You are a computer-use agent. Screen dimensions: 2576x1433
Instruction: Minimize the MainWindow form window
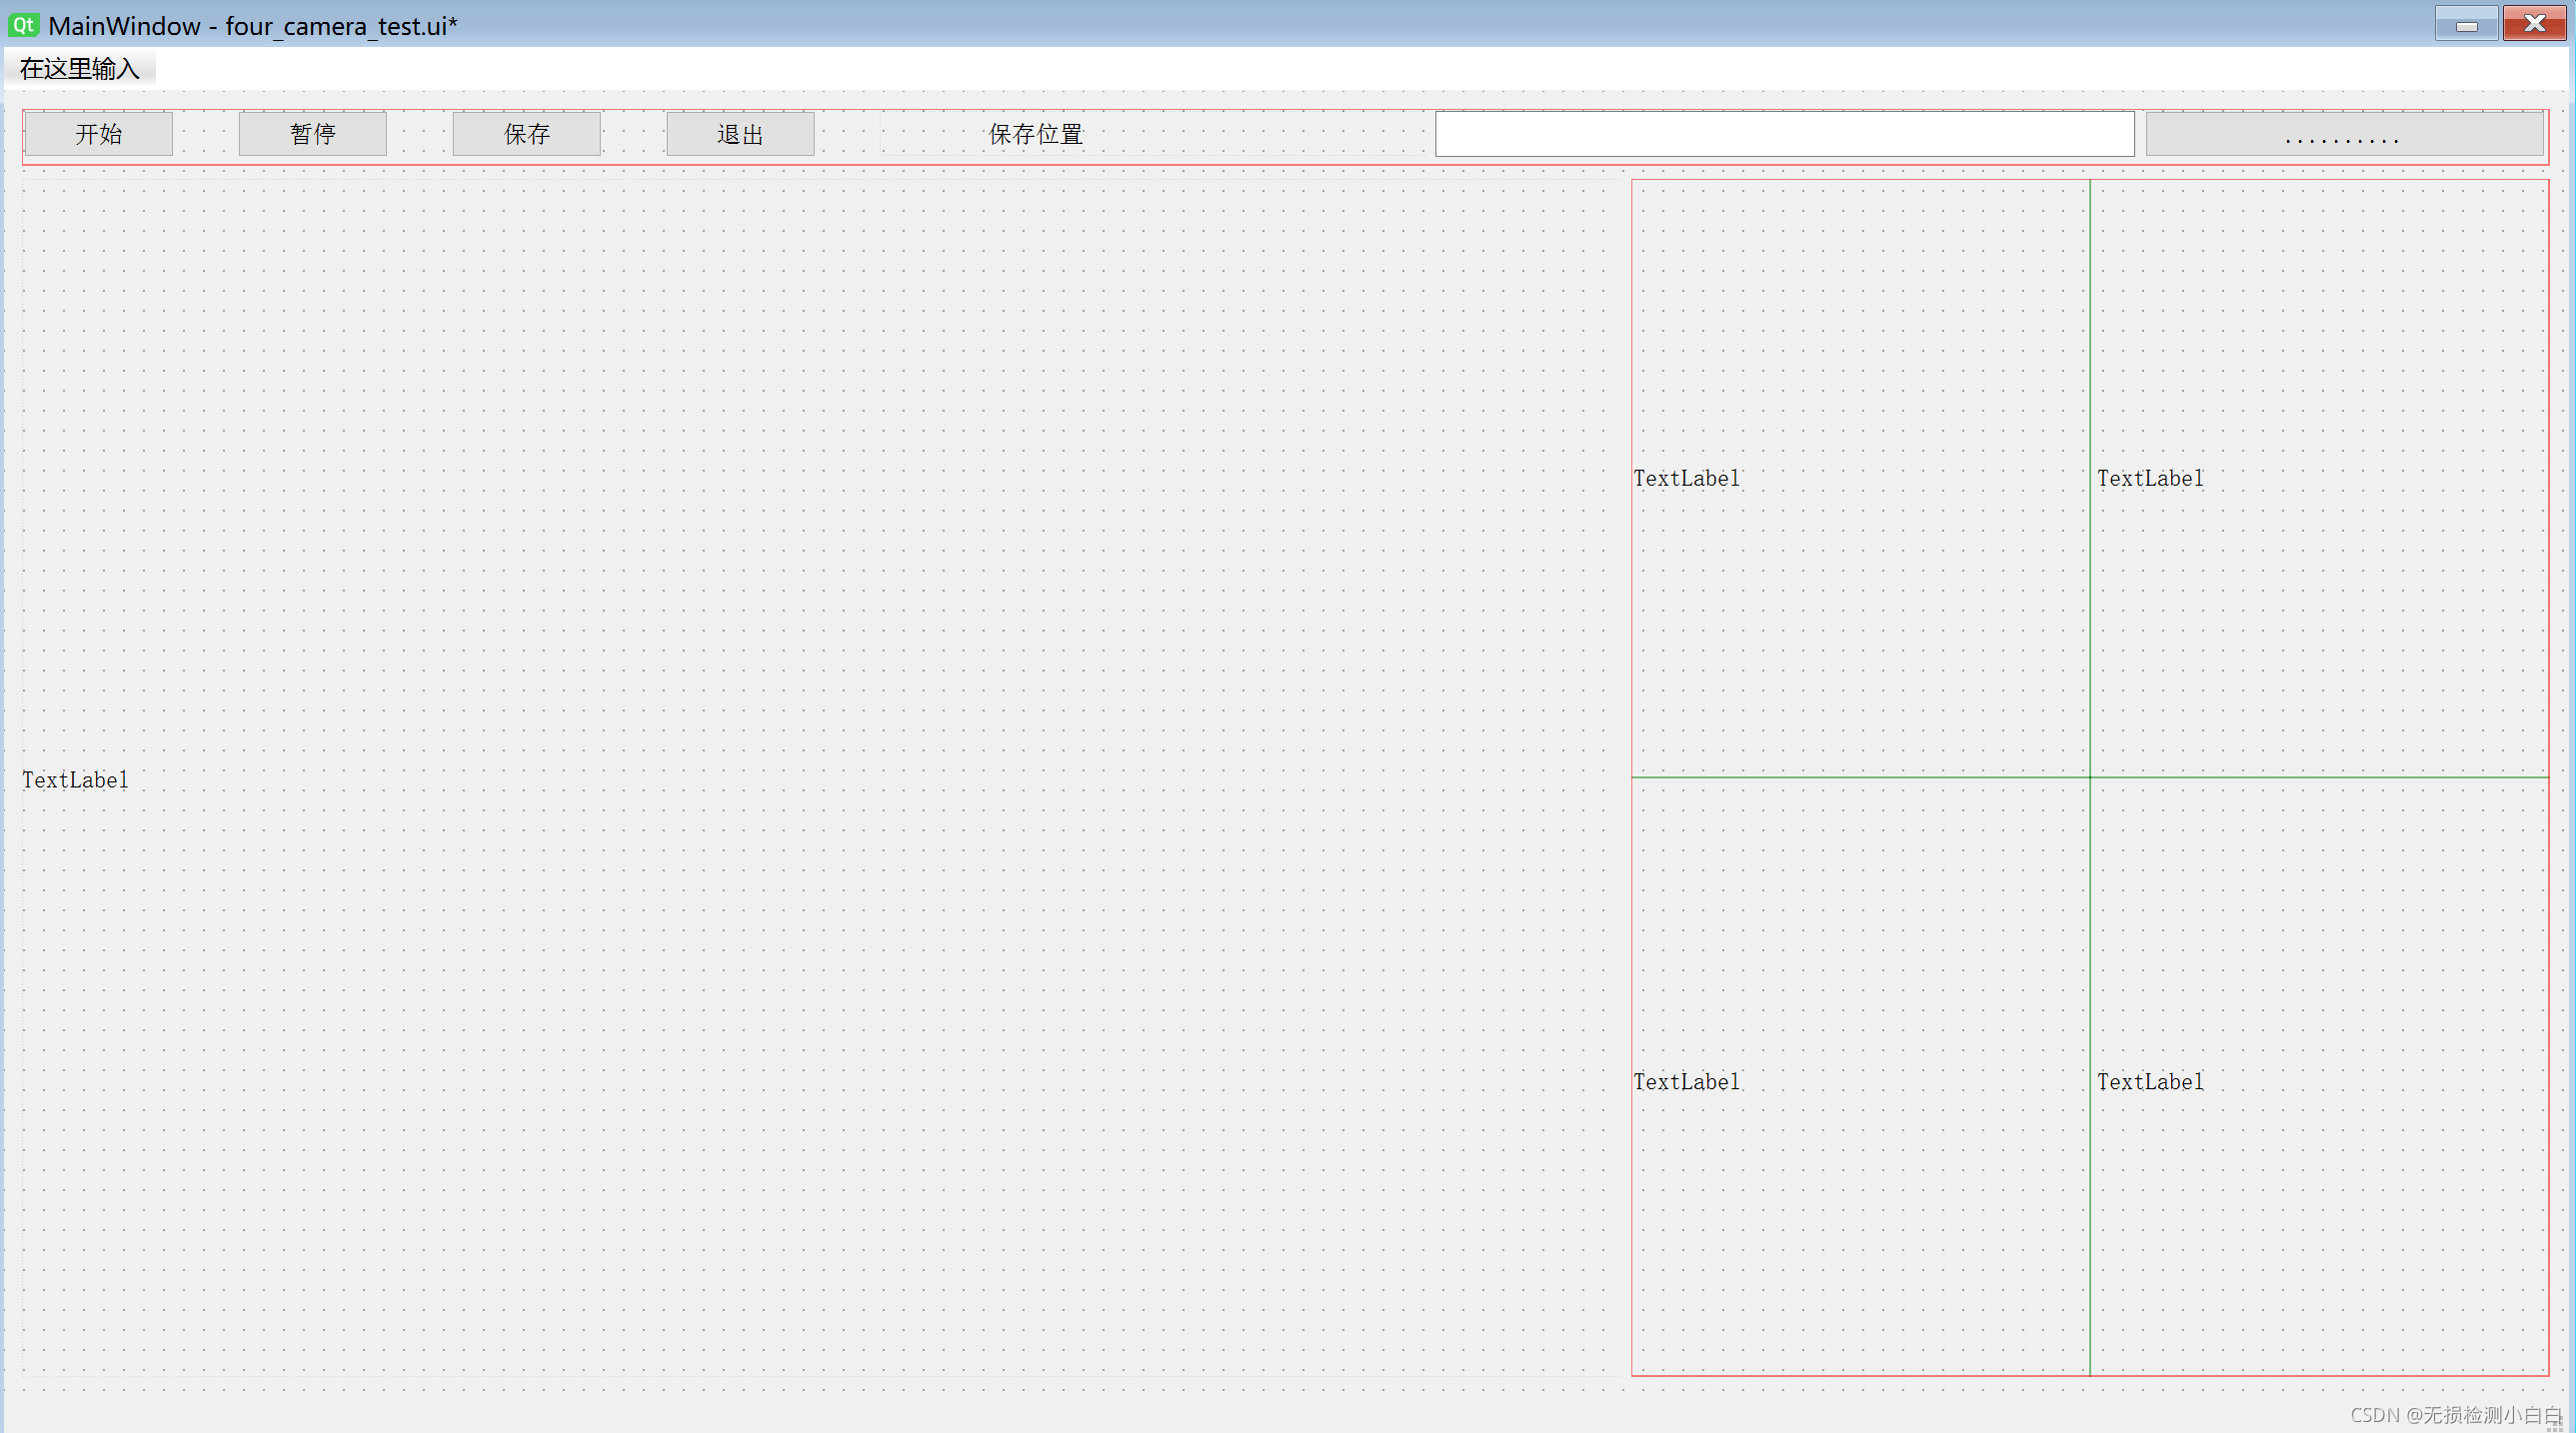(x=2465, y=24)
